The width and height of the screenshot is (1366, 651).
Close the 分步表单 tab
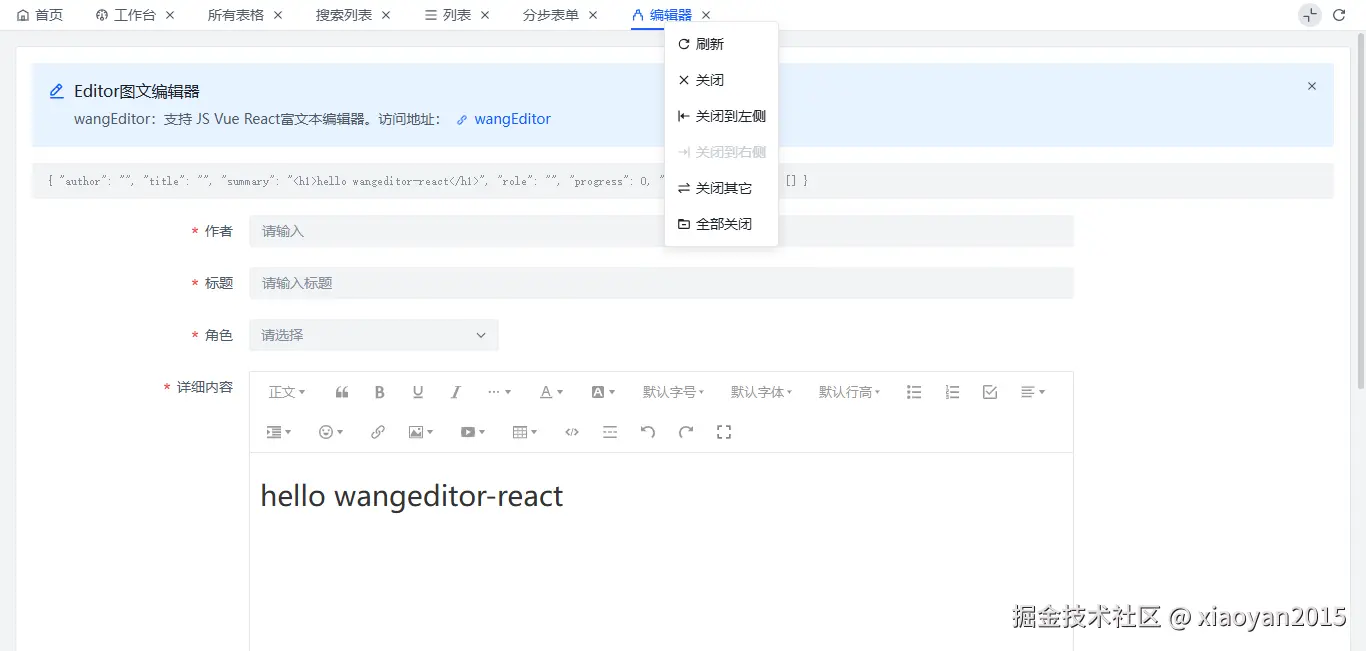pos(593,15)
